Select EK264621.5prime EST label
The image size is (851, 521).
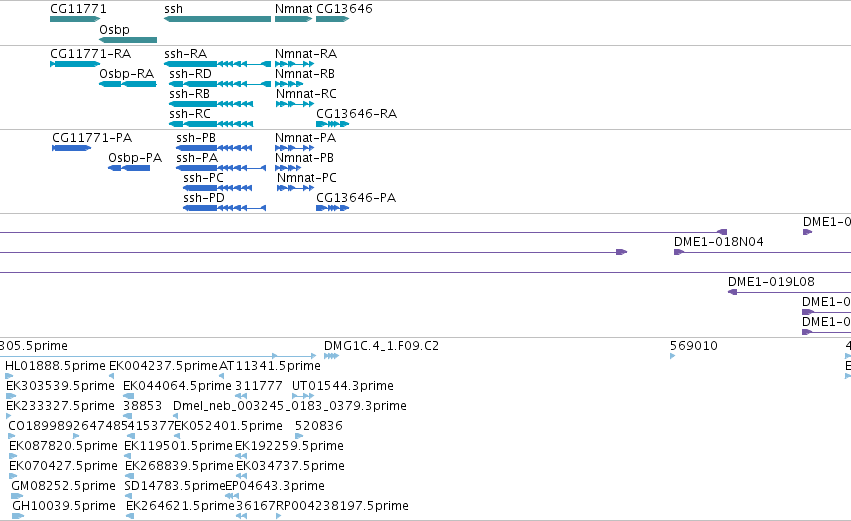[180, 507]
